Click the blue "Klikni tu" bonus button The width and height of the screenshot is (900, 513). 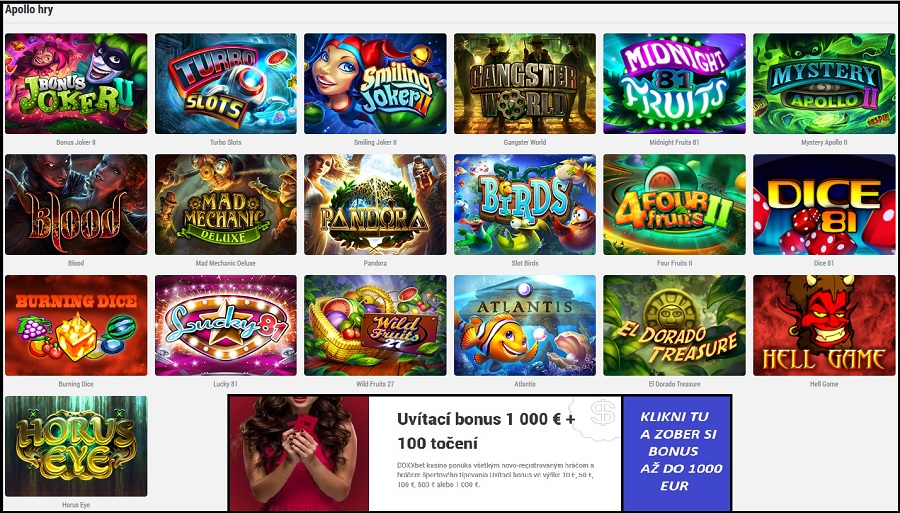[x=677, y=453]
